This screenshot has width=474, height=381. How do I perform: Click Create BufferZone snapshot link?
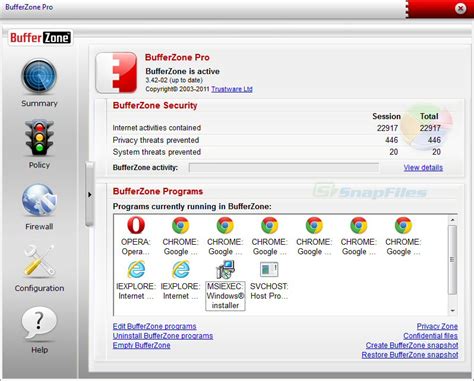pyautogui.click(x=412, y=345)
